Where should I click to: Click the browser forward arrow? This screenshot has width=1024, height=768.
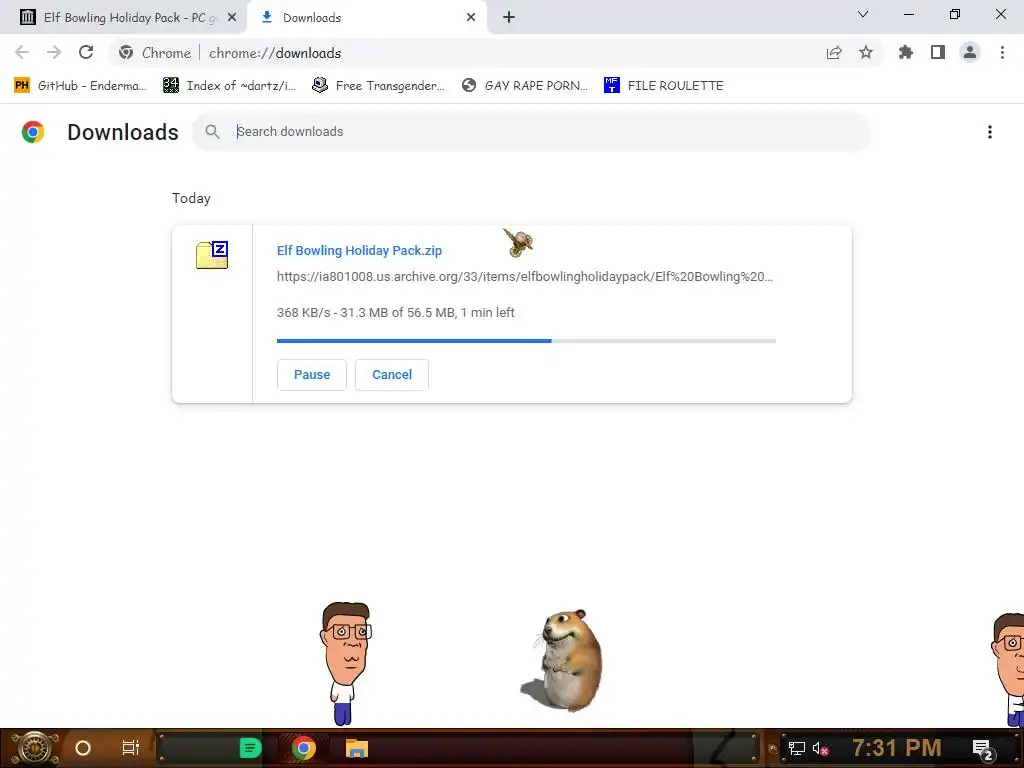point(54,52)
